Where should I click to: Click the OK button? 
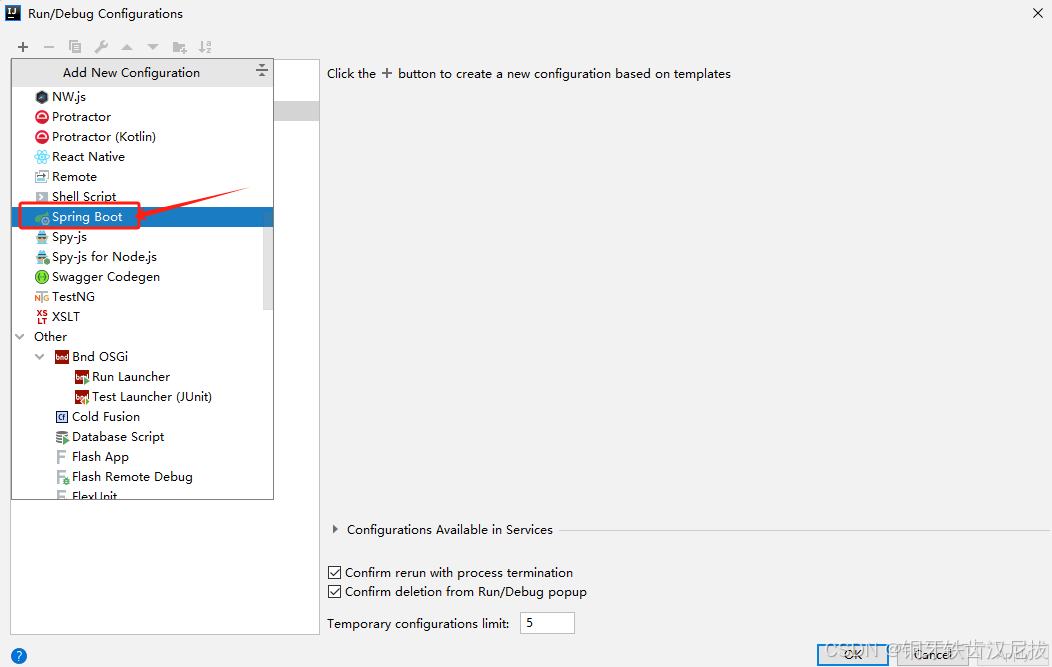(x=853, y=654)
